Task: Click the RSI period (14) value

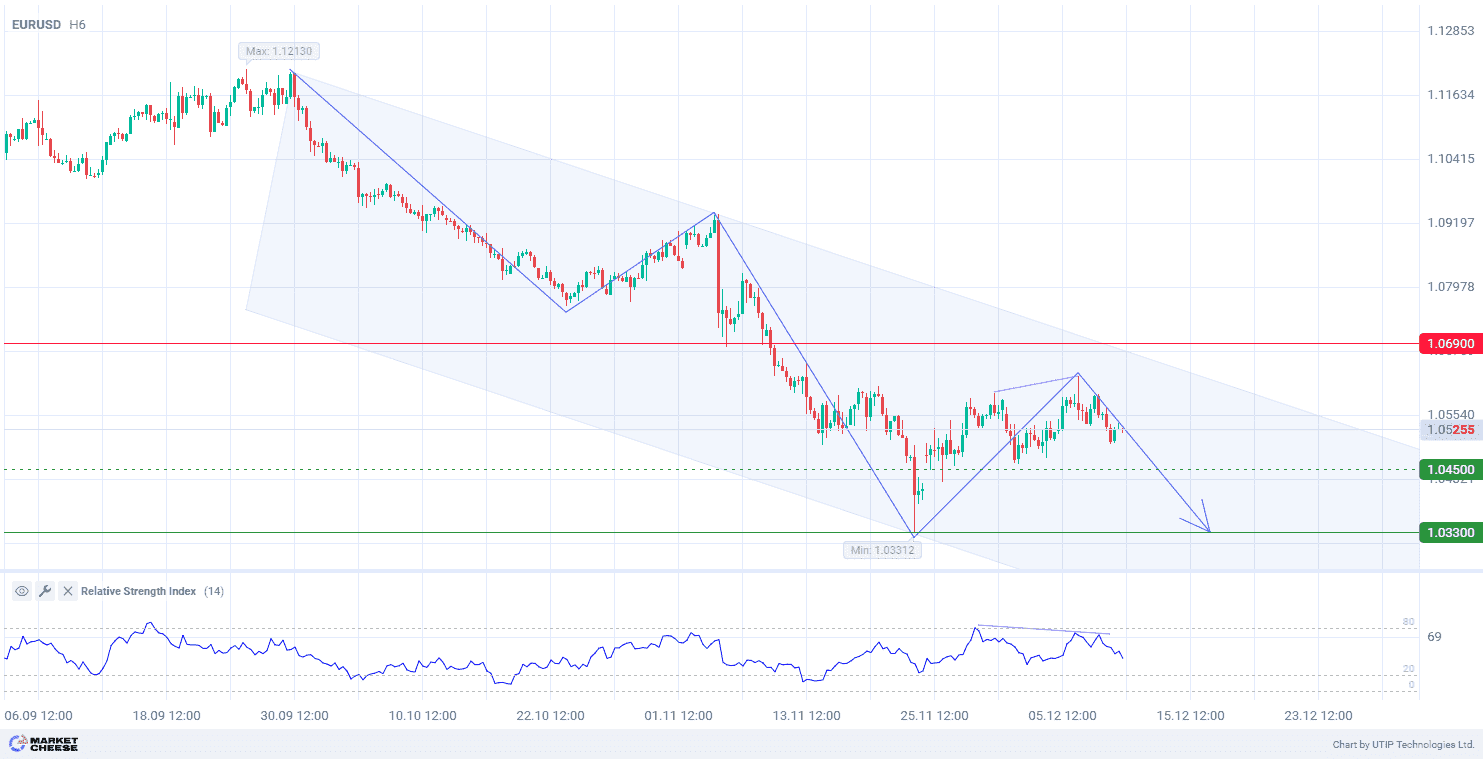Action: coord(214,591)
